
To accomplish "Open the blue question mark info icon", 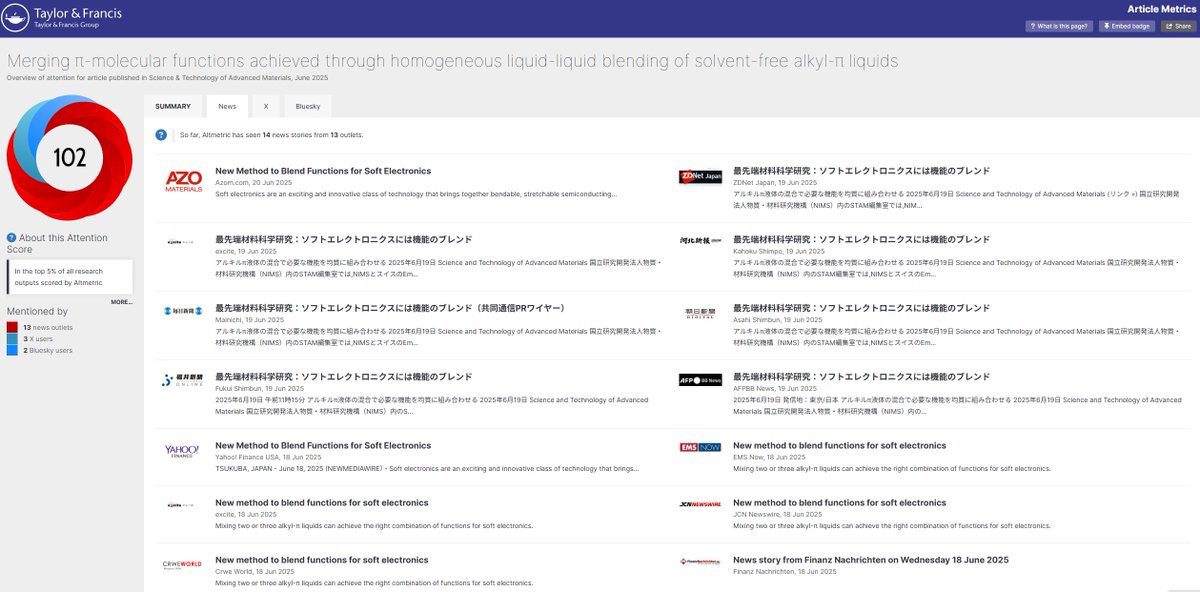I will pyautogui.click(x=161, y=134).
